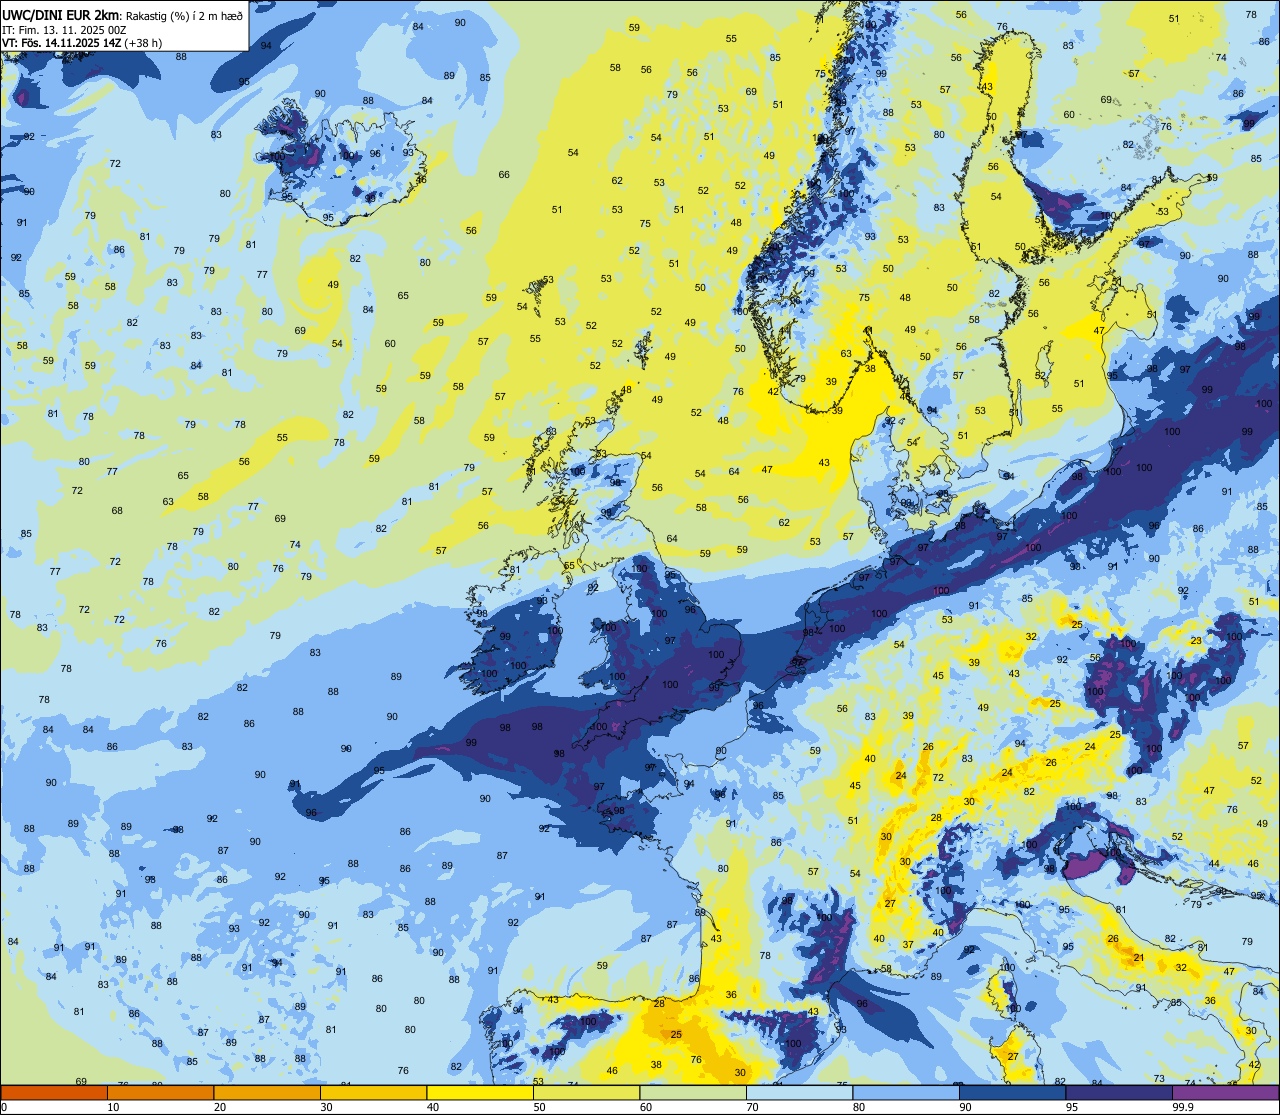Click the humidity value '23' on the map
Viewport: 1280px width, 1115px height.
point(1195,640)
